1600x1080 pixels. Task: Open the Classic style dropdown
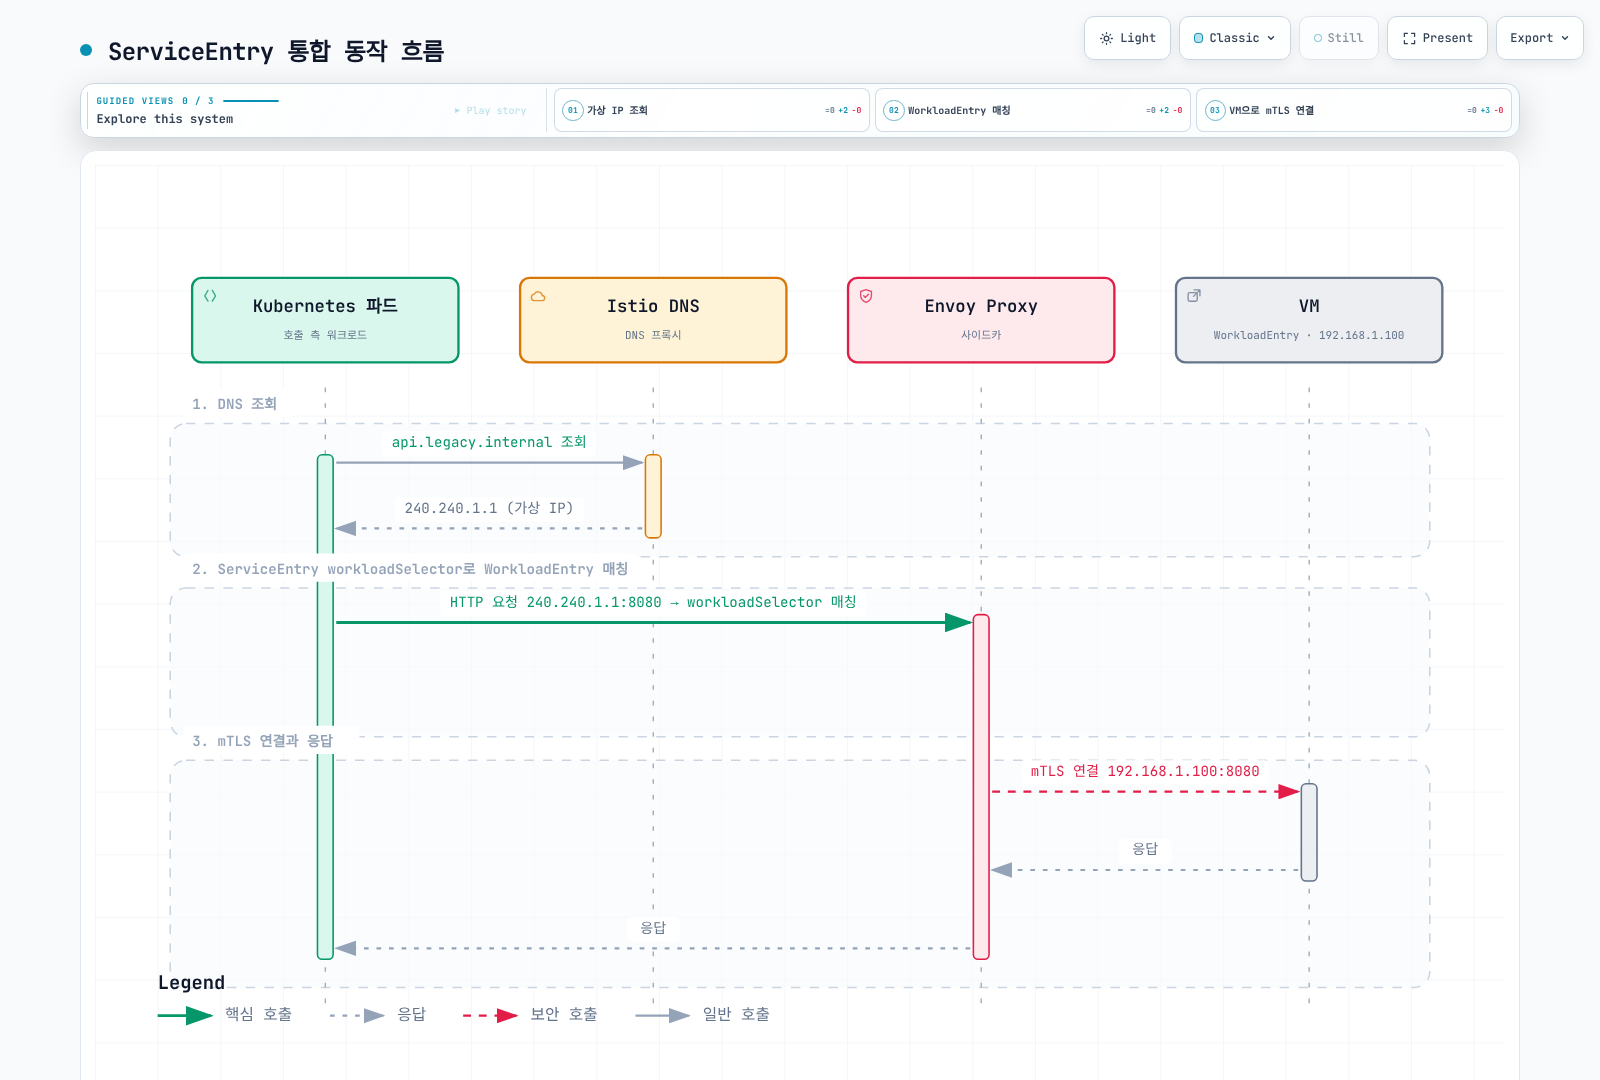[1234, 38]
